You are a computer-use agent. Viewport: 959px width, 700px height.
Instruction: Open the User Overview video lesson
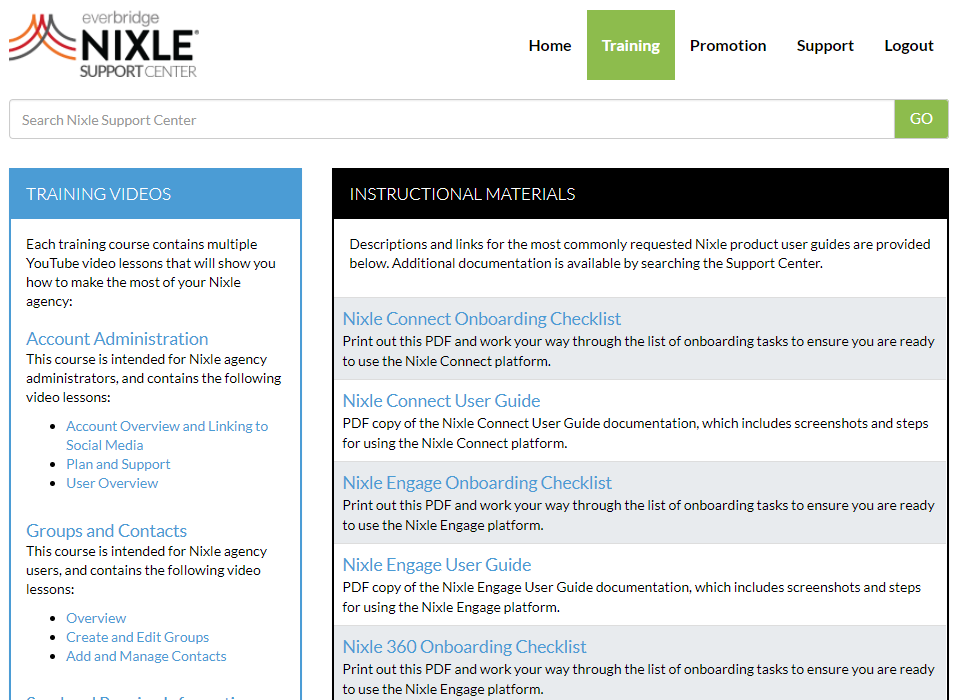[112, 483]
